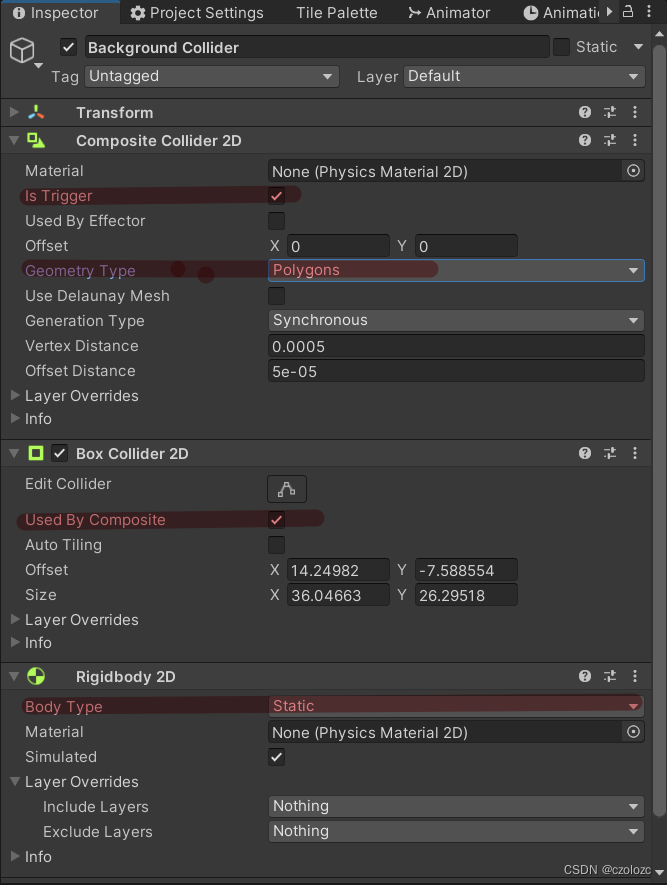Open the Tag dropdown
The image size is (667, 885).
coord(211,76)
